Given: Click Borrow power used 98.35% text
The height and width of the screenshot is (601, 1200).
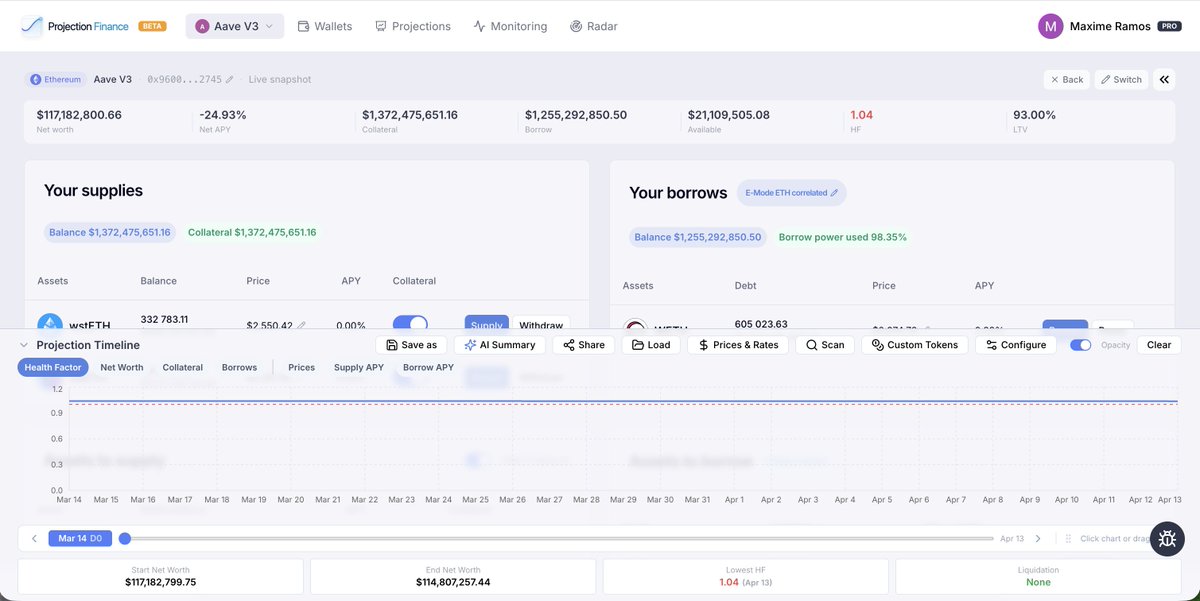Looking at the screenshot, I should click(x=843, y=237).
